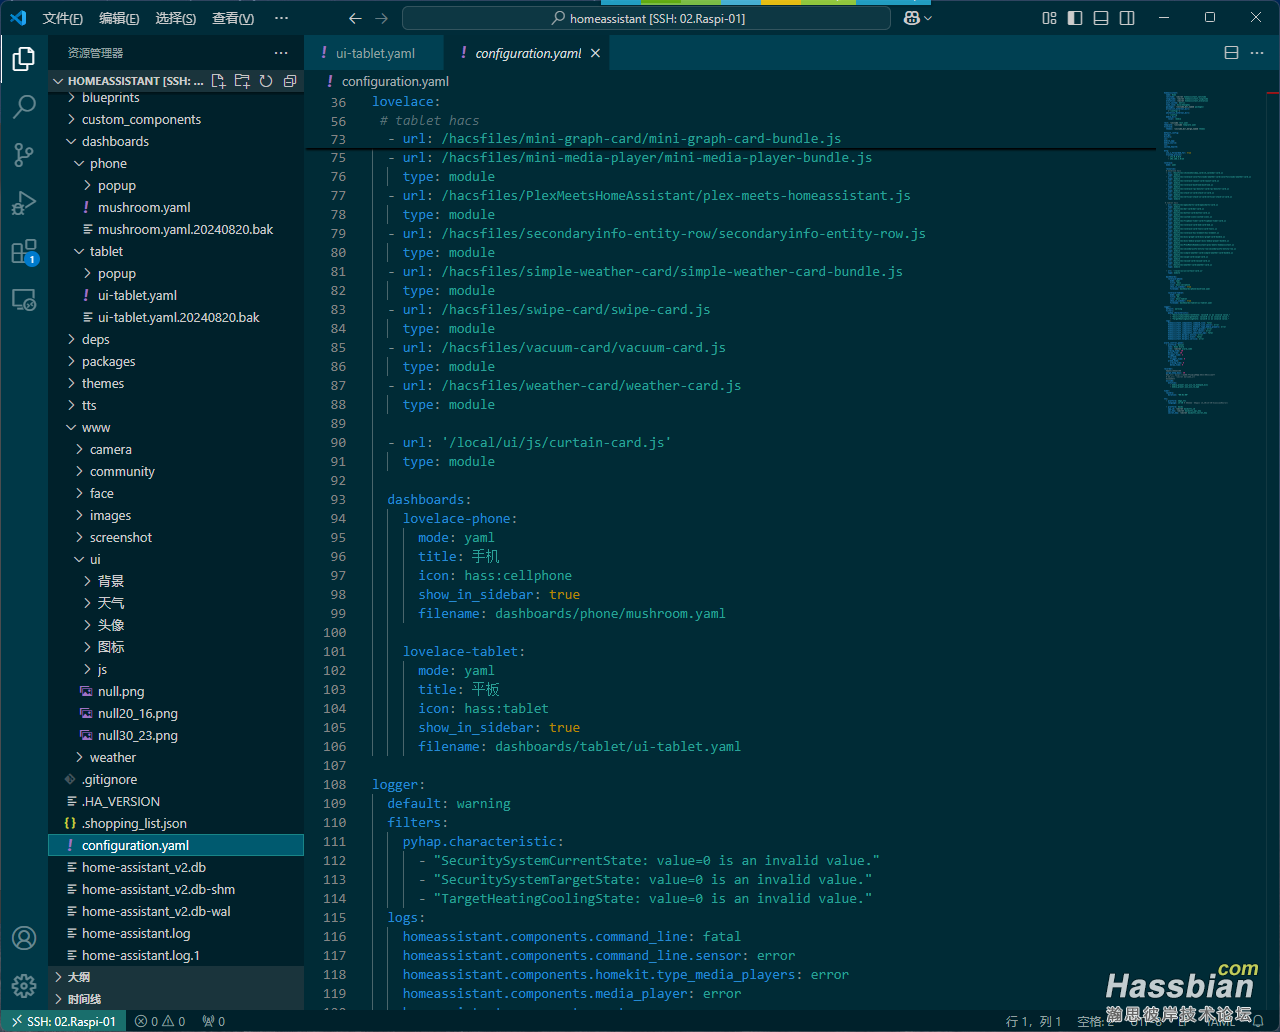Toggle the Panel layout button
Viewport: 1280px width, 1032px height.
point(1101,18)
